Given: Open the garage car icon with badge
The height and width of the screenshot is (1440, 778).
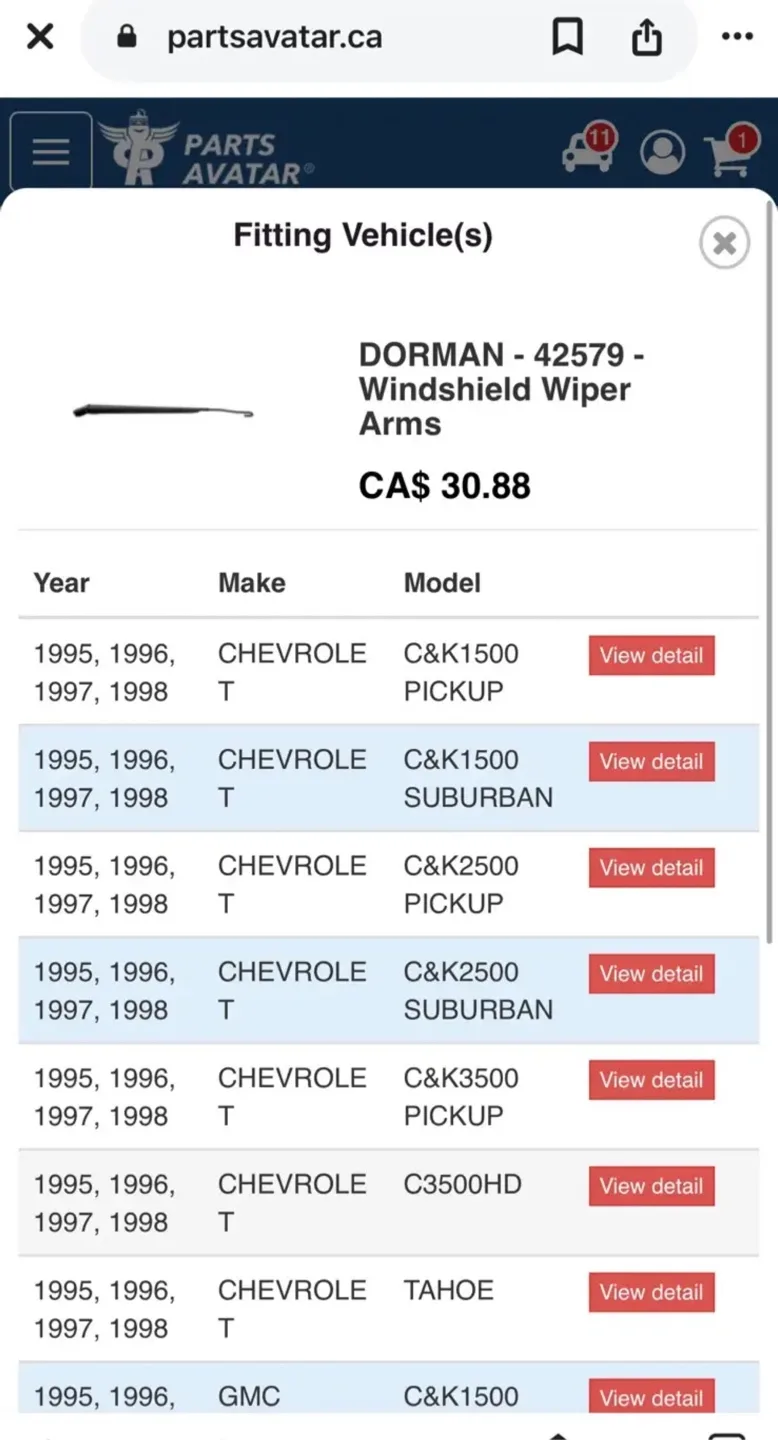Looking at the screenshot, I should pos(589,150).
